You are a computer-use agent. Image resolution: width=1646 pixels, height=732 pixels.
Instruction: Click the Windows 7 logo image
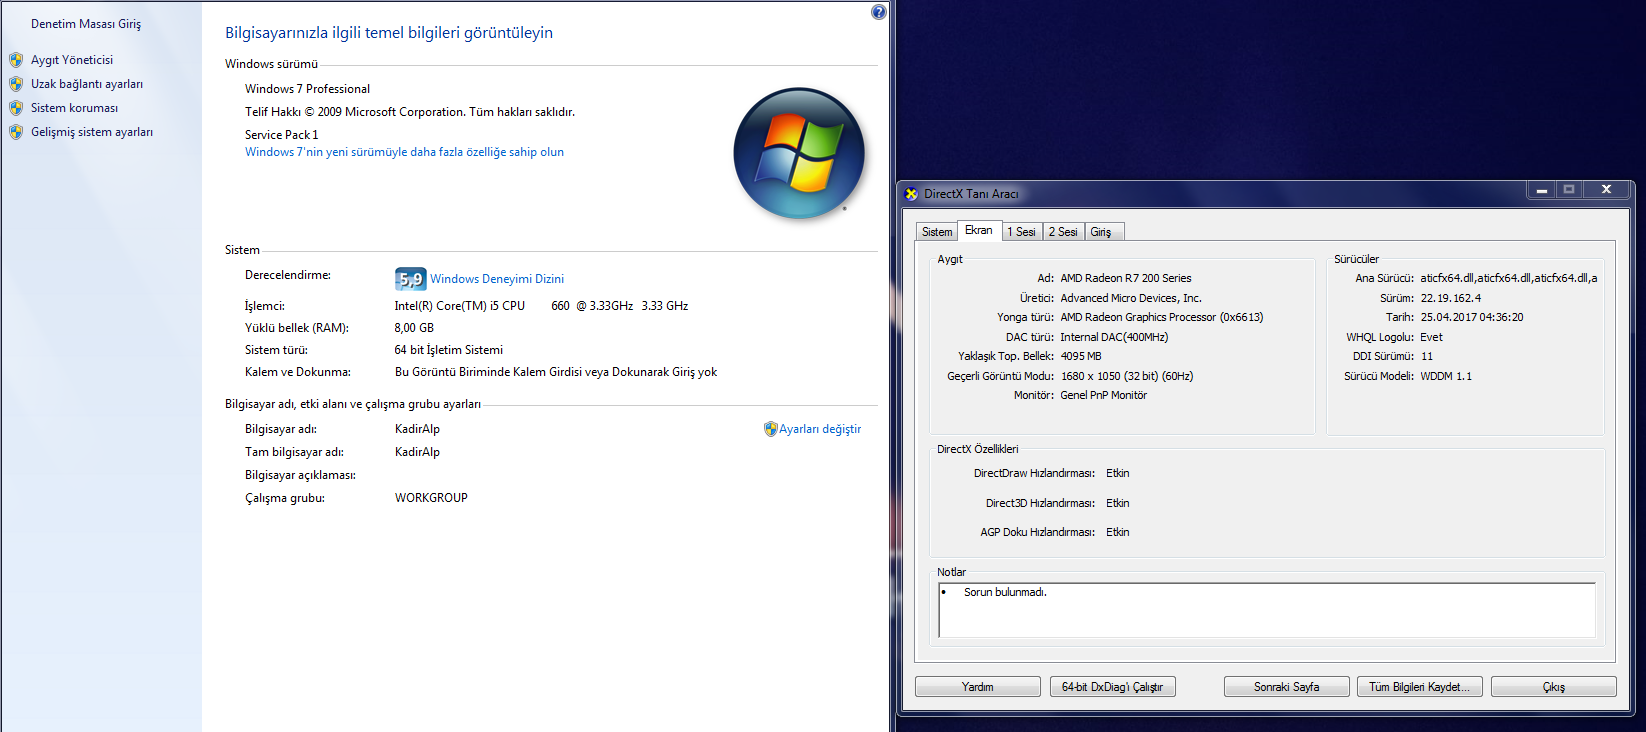pos(799,153)
